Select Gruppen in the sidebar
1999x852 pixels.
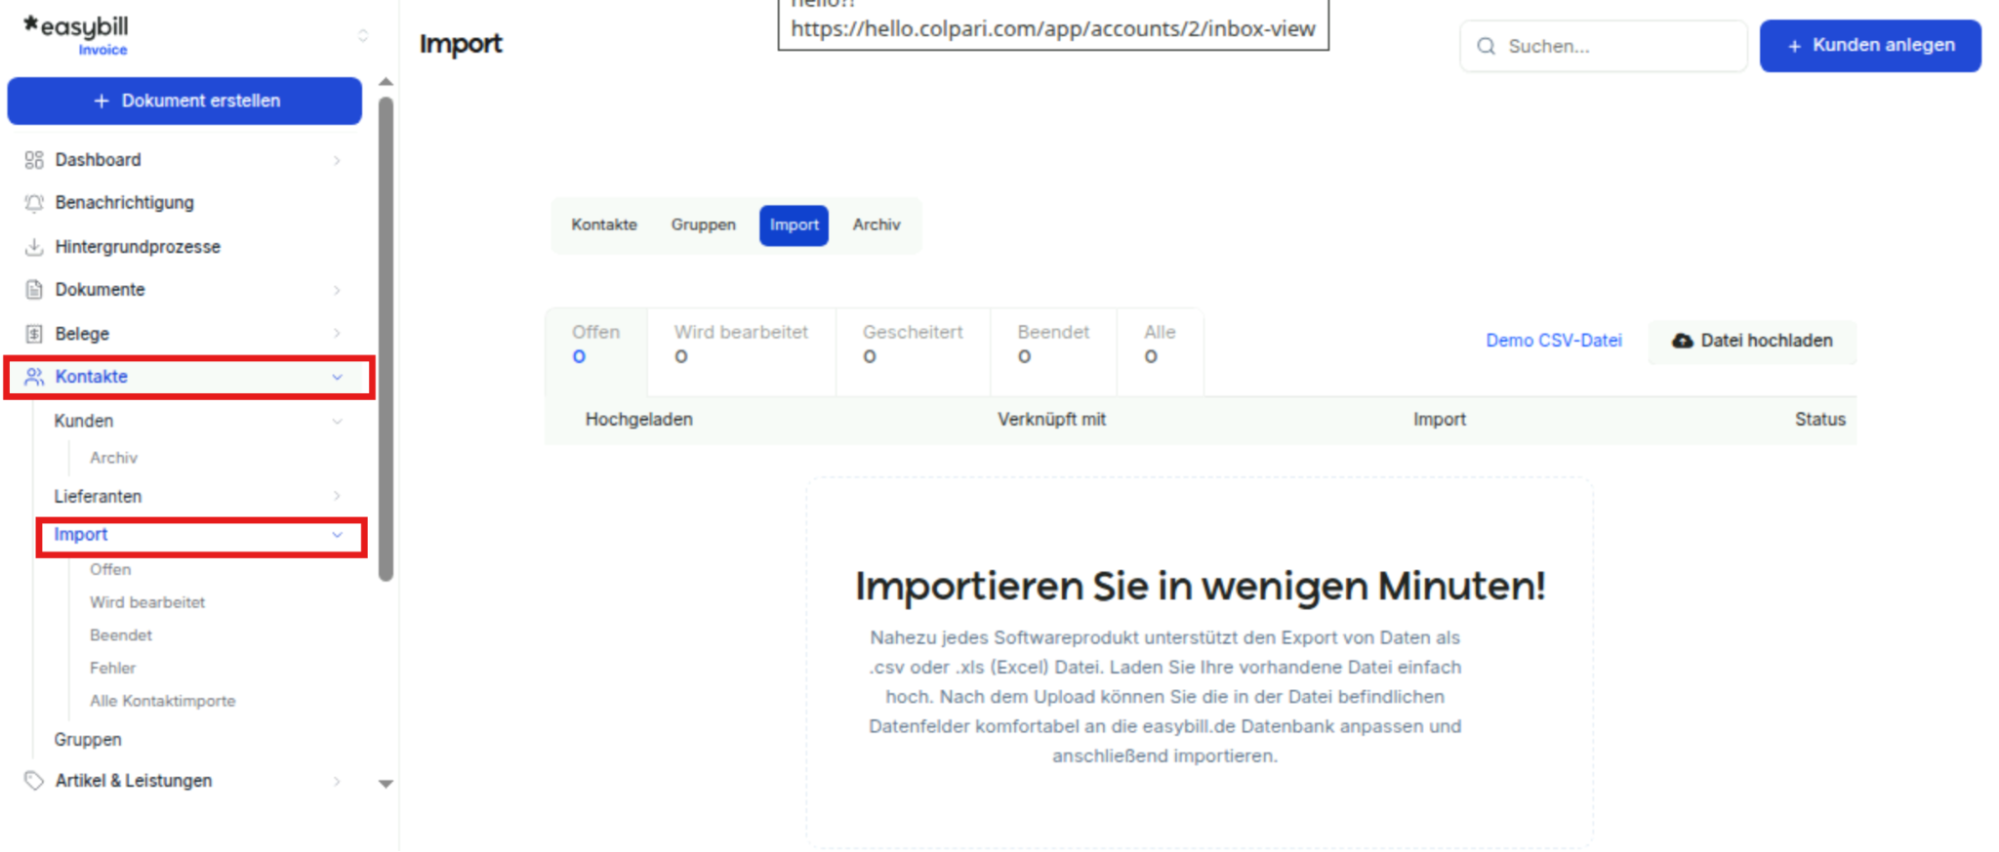tap(88, 740)
